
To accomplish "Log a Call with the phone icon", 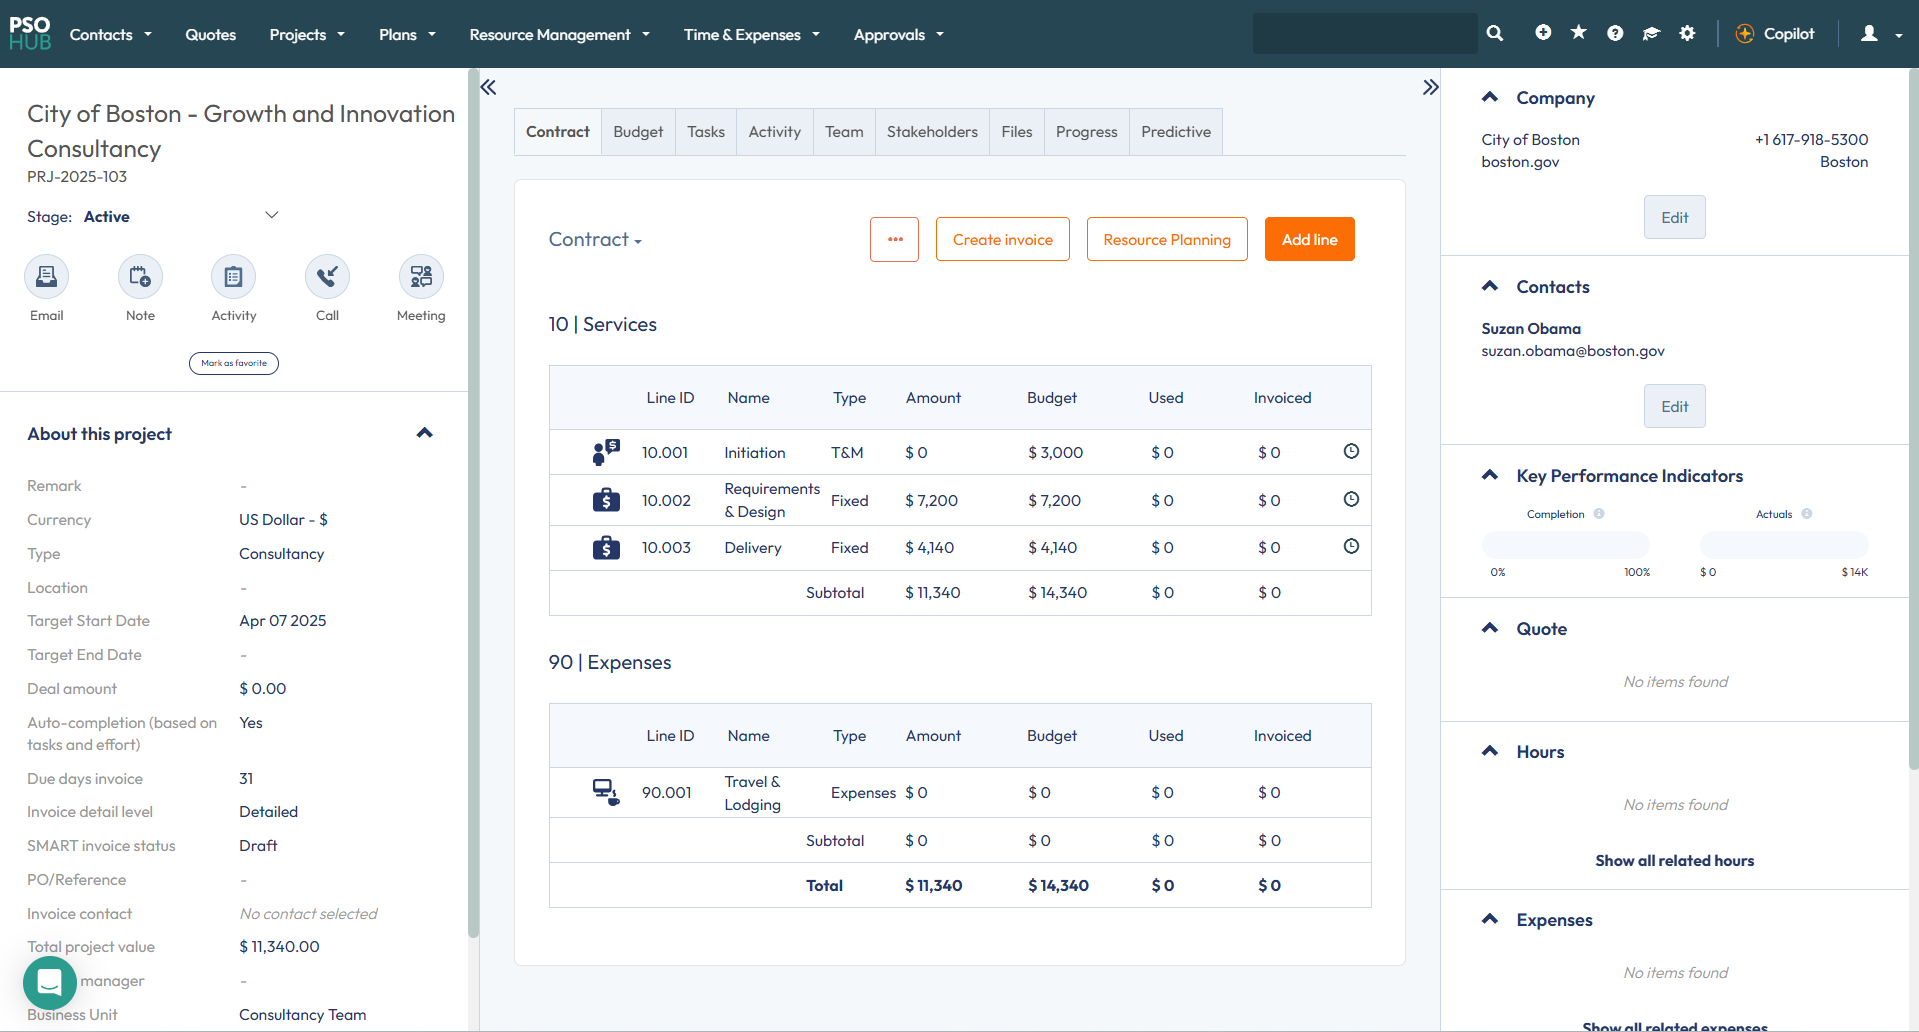I will (x=327, y=277).
